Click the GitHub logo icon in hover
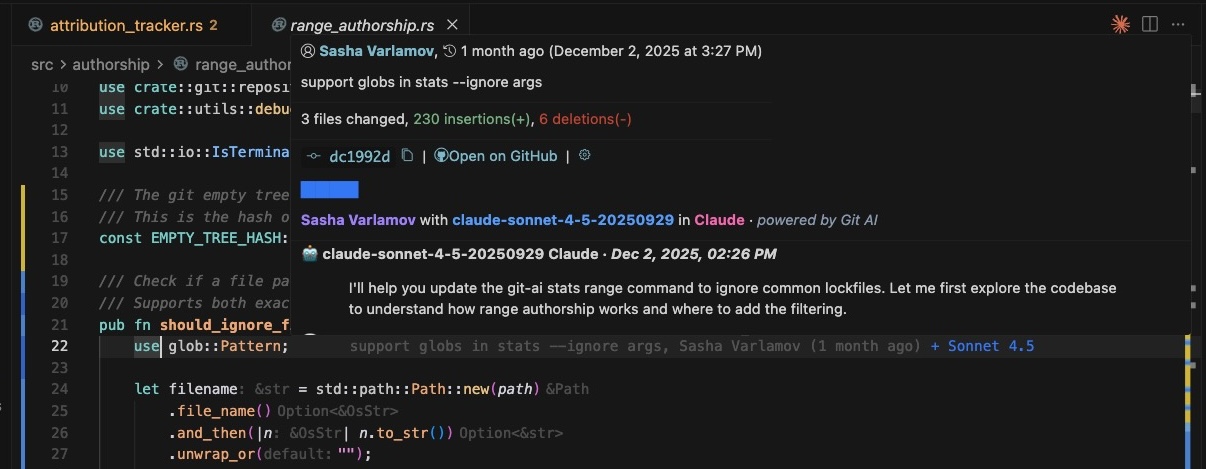 pos(441,156)
